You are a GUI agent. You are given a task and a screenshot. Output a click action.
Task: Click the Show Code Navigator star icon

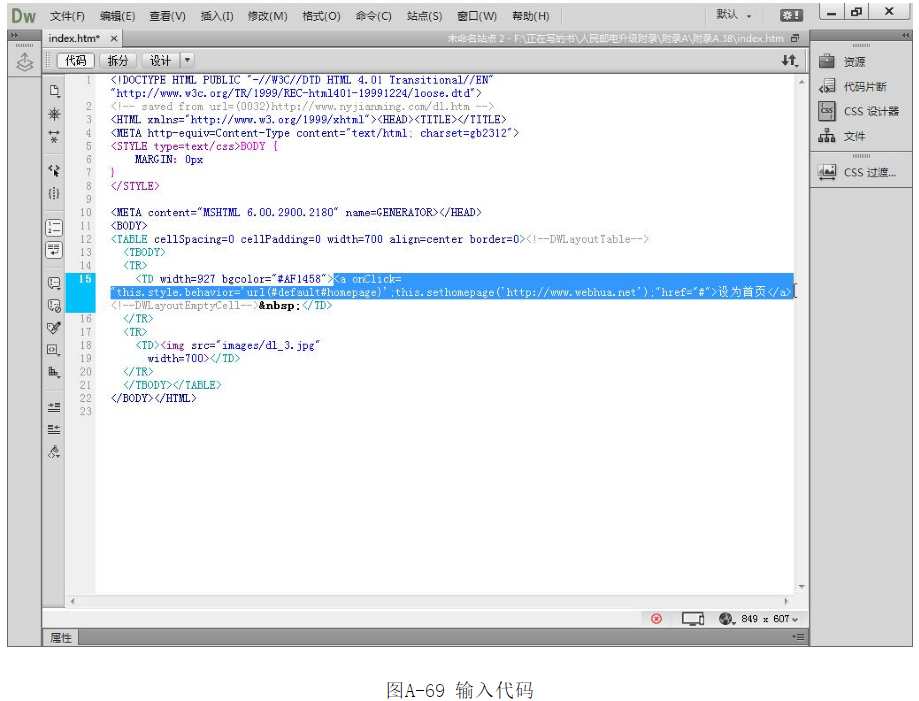54,113
